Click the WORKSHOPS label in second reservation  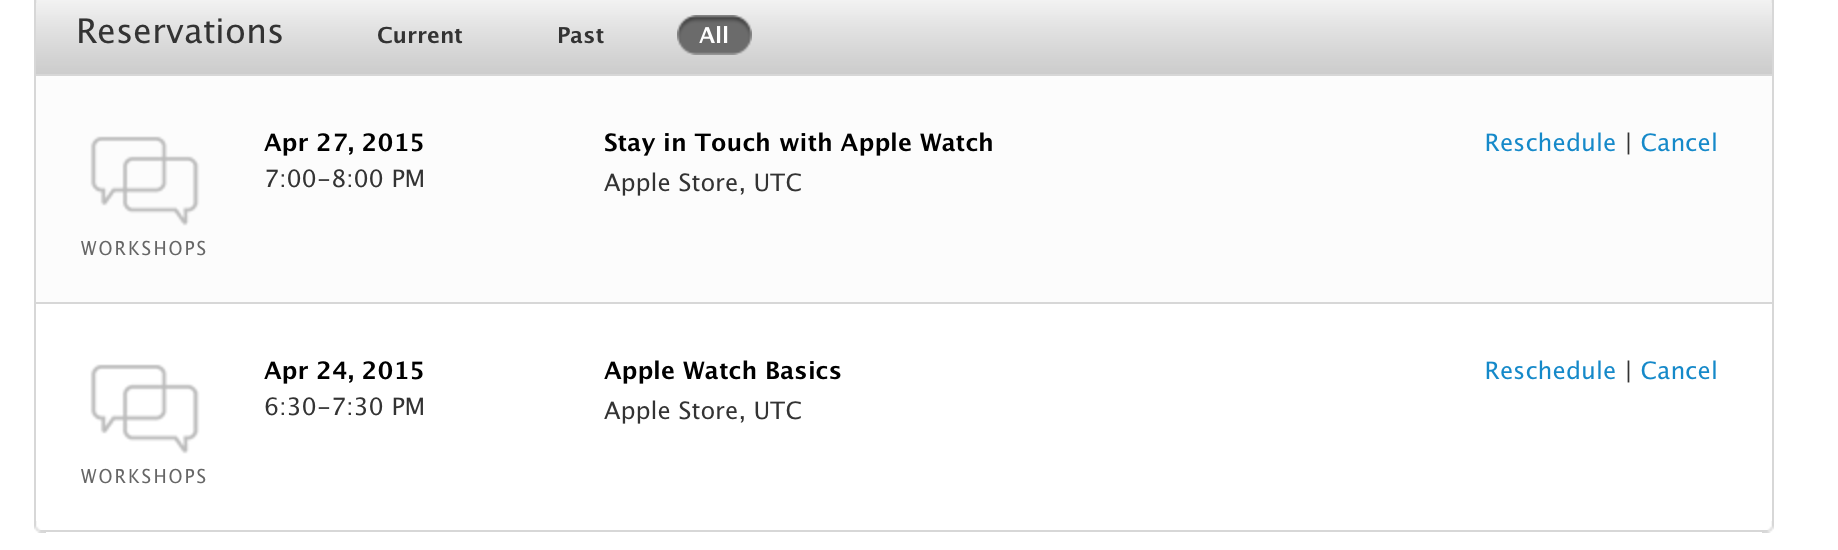tap(144, 476)
